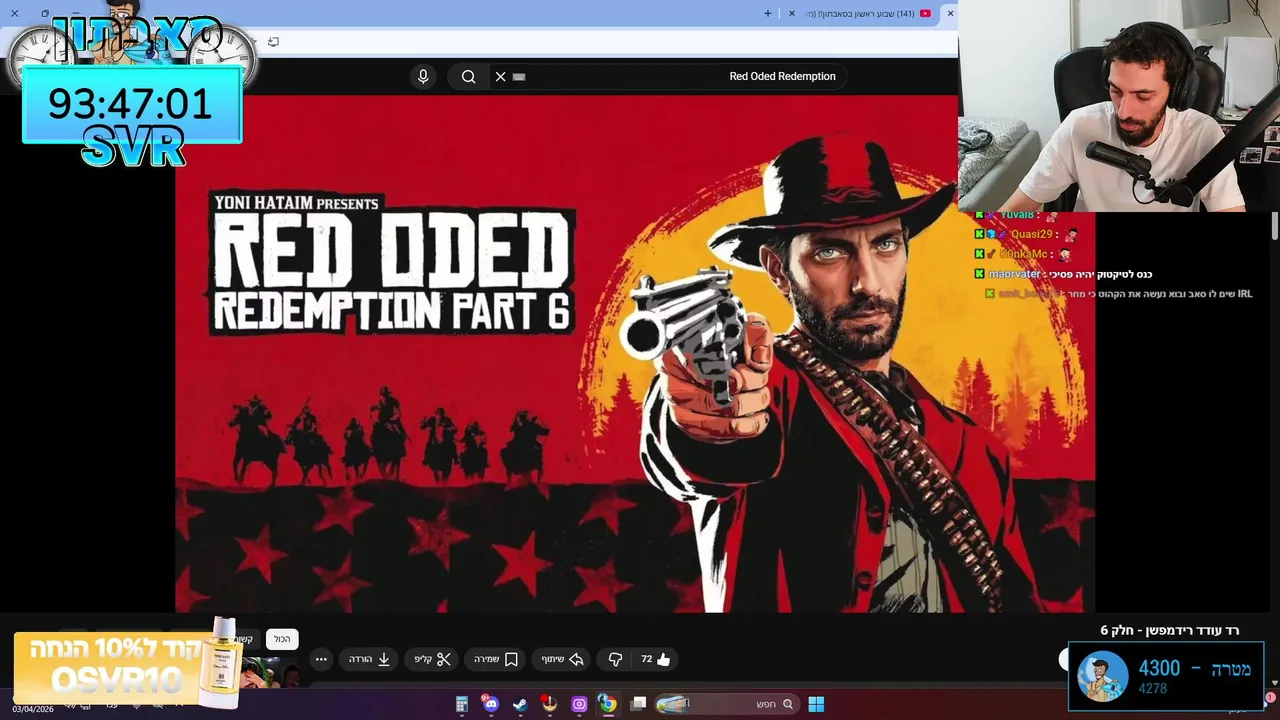1280x720 pixels.
Task: Click the 93:47:01 timer overlay
Action: point(131,104)
